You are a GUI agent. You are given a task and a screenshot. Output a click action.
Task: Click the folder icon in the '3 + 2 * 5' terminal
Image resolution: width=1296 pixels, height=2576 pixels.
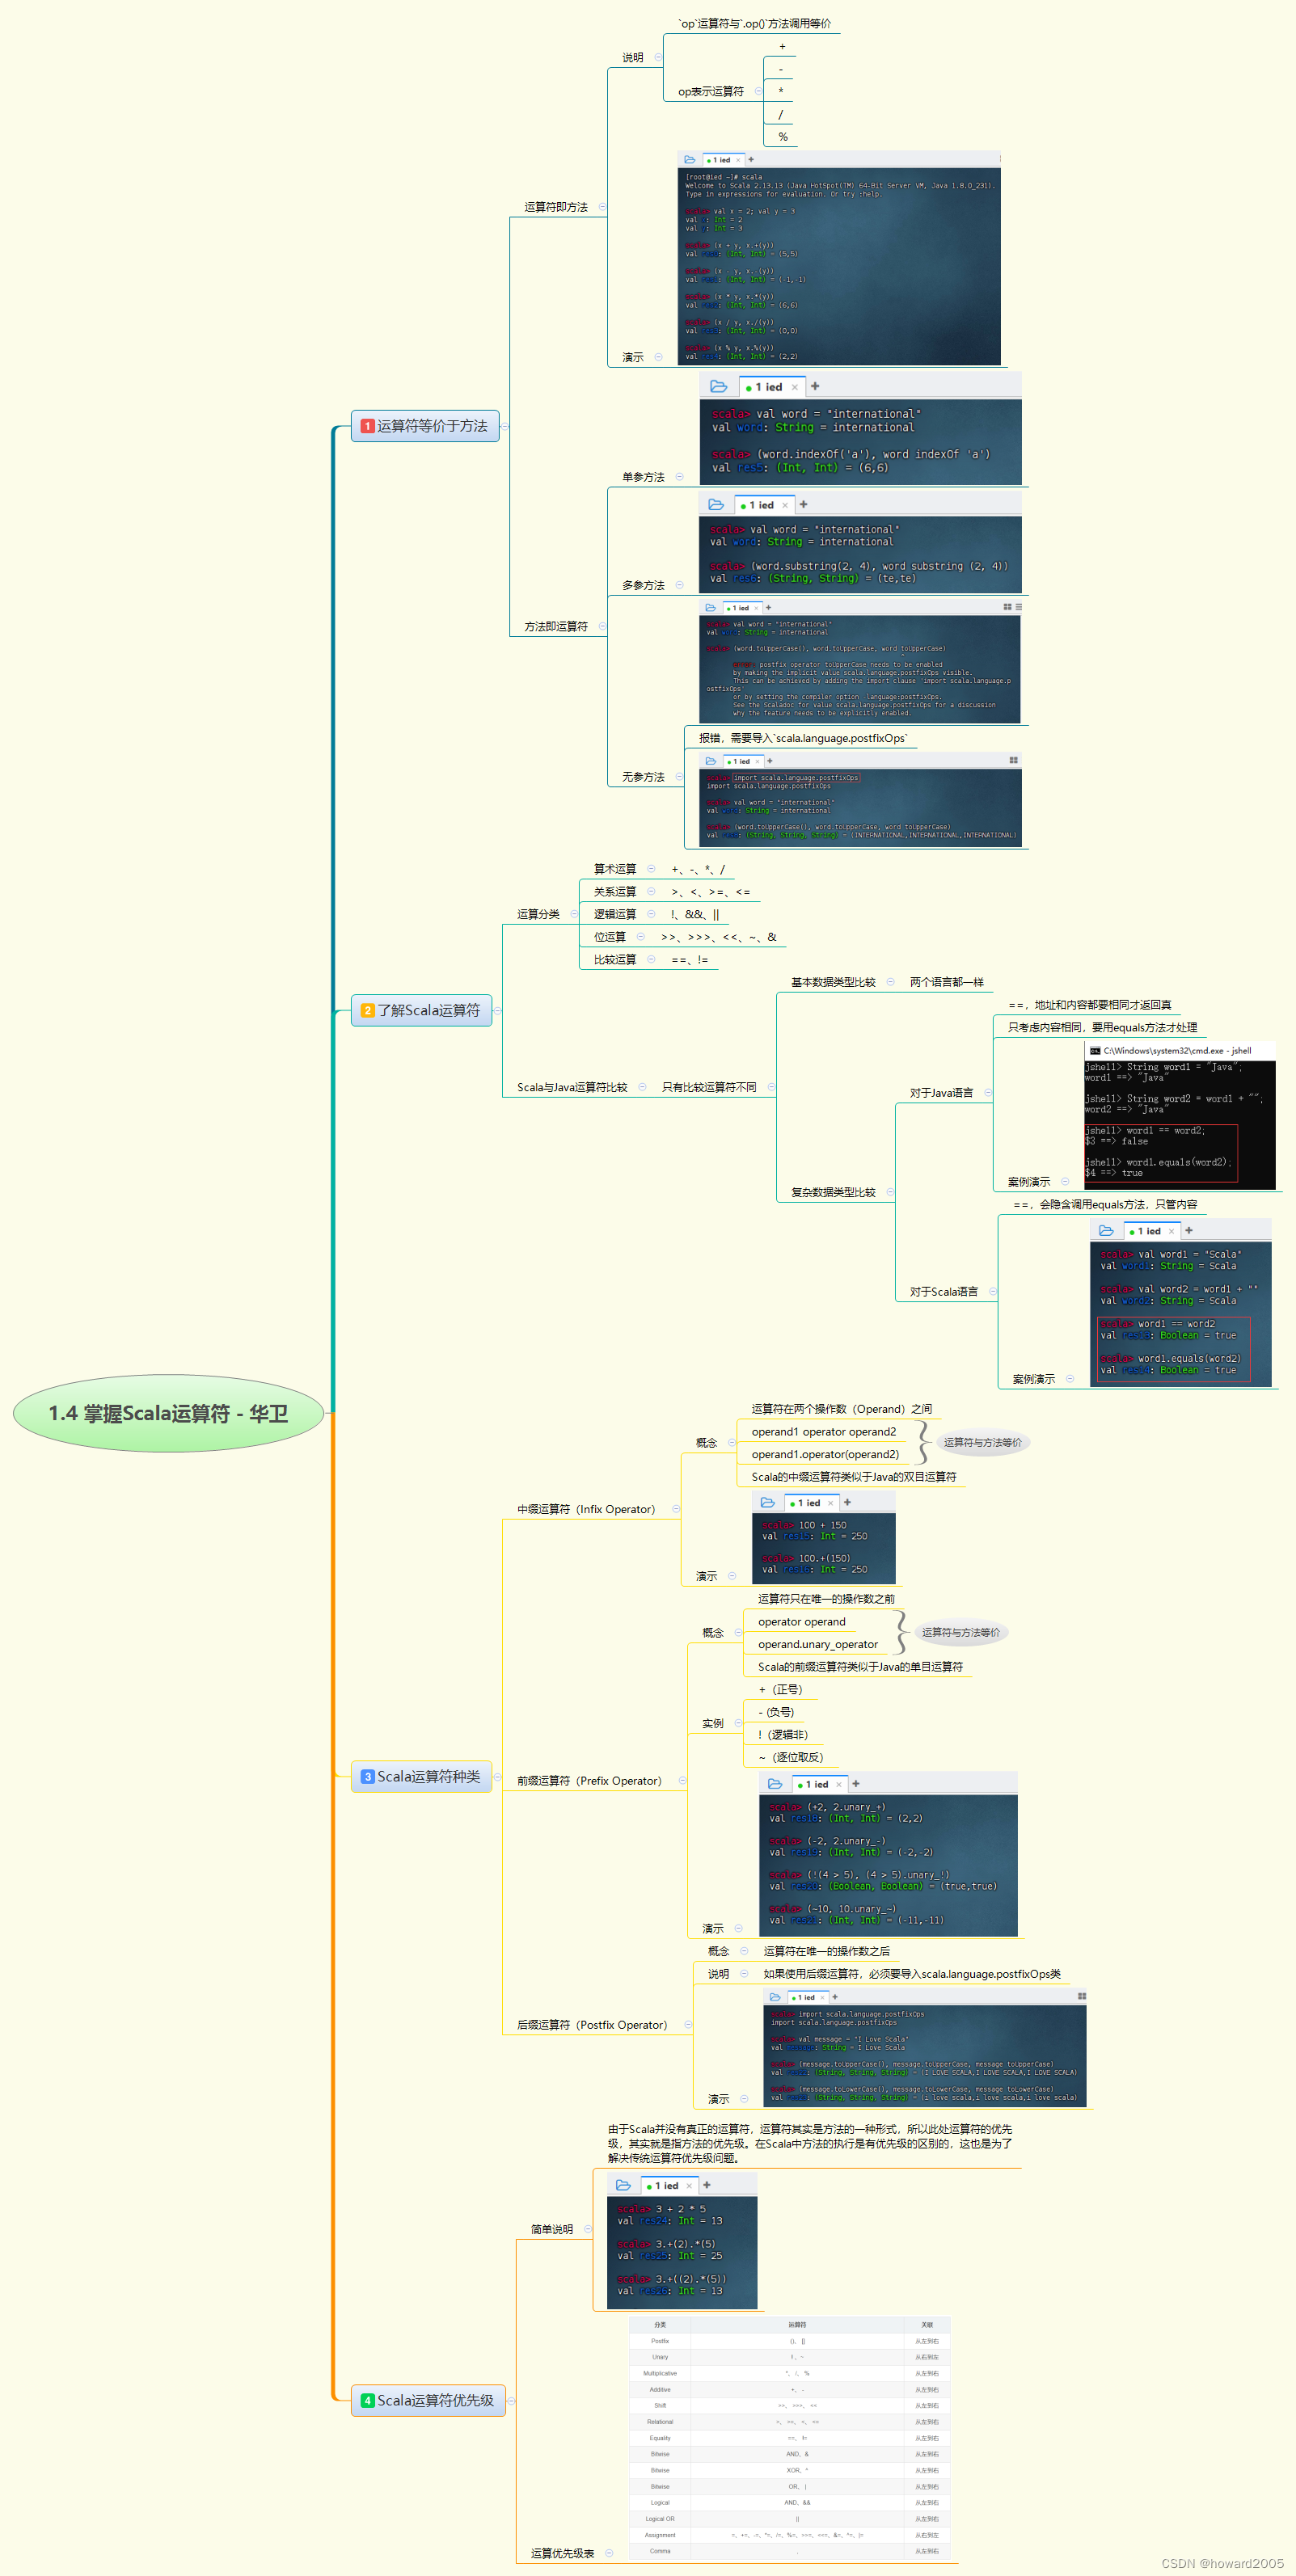[623, 2185]
